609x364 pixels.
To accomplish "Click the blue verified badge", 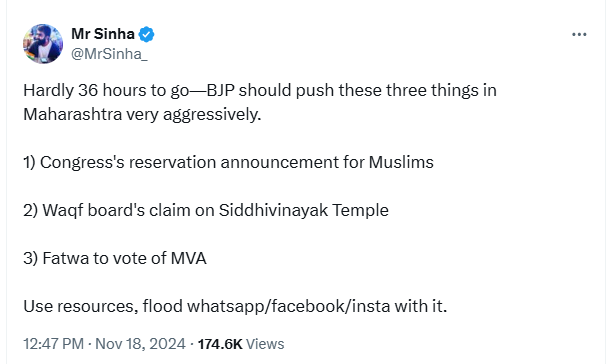I will 146,35.
